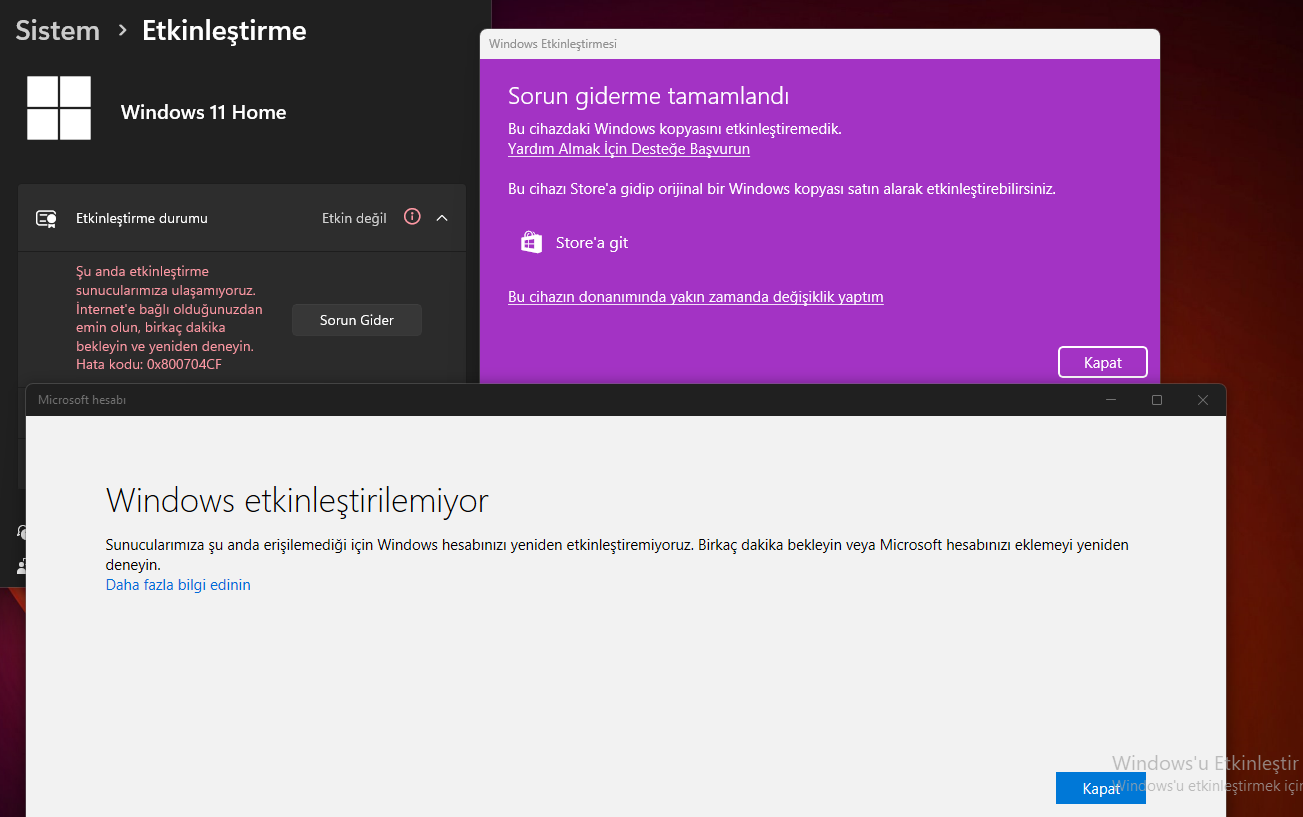Open the recent hardware change link

tap(695, 297)
